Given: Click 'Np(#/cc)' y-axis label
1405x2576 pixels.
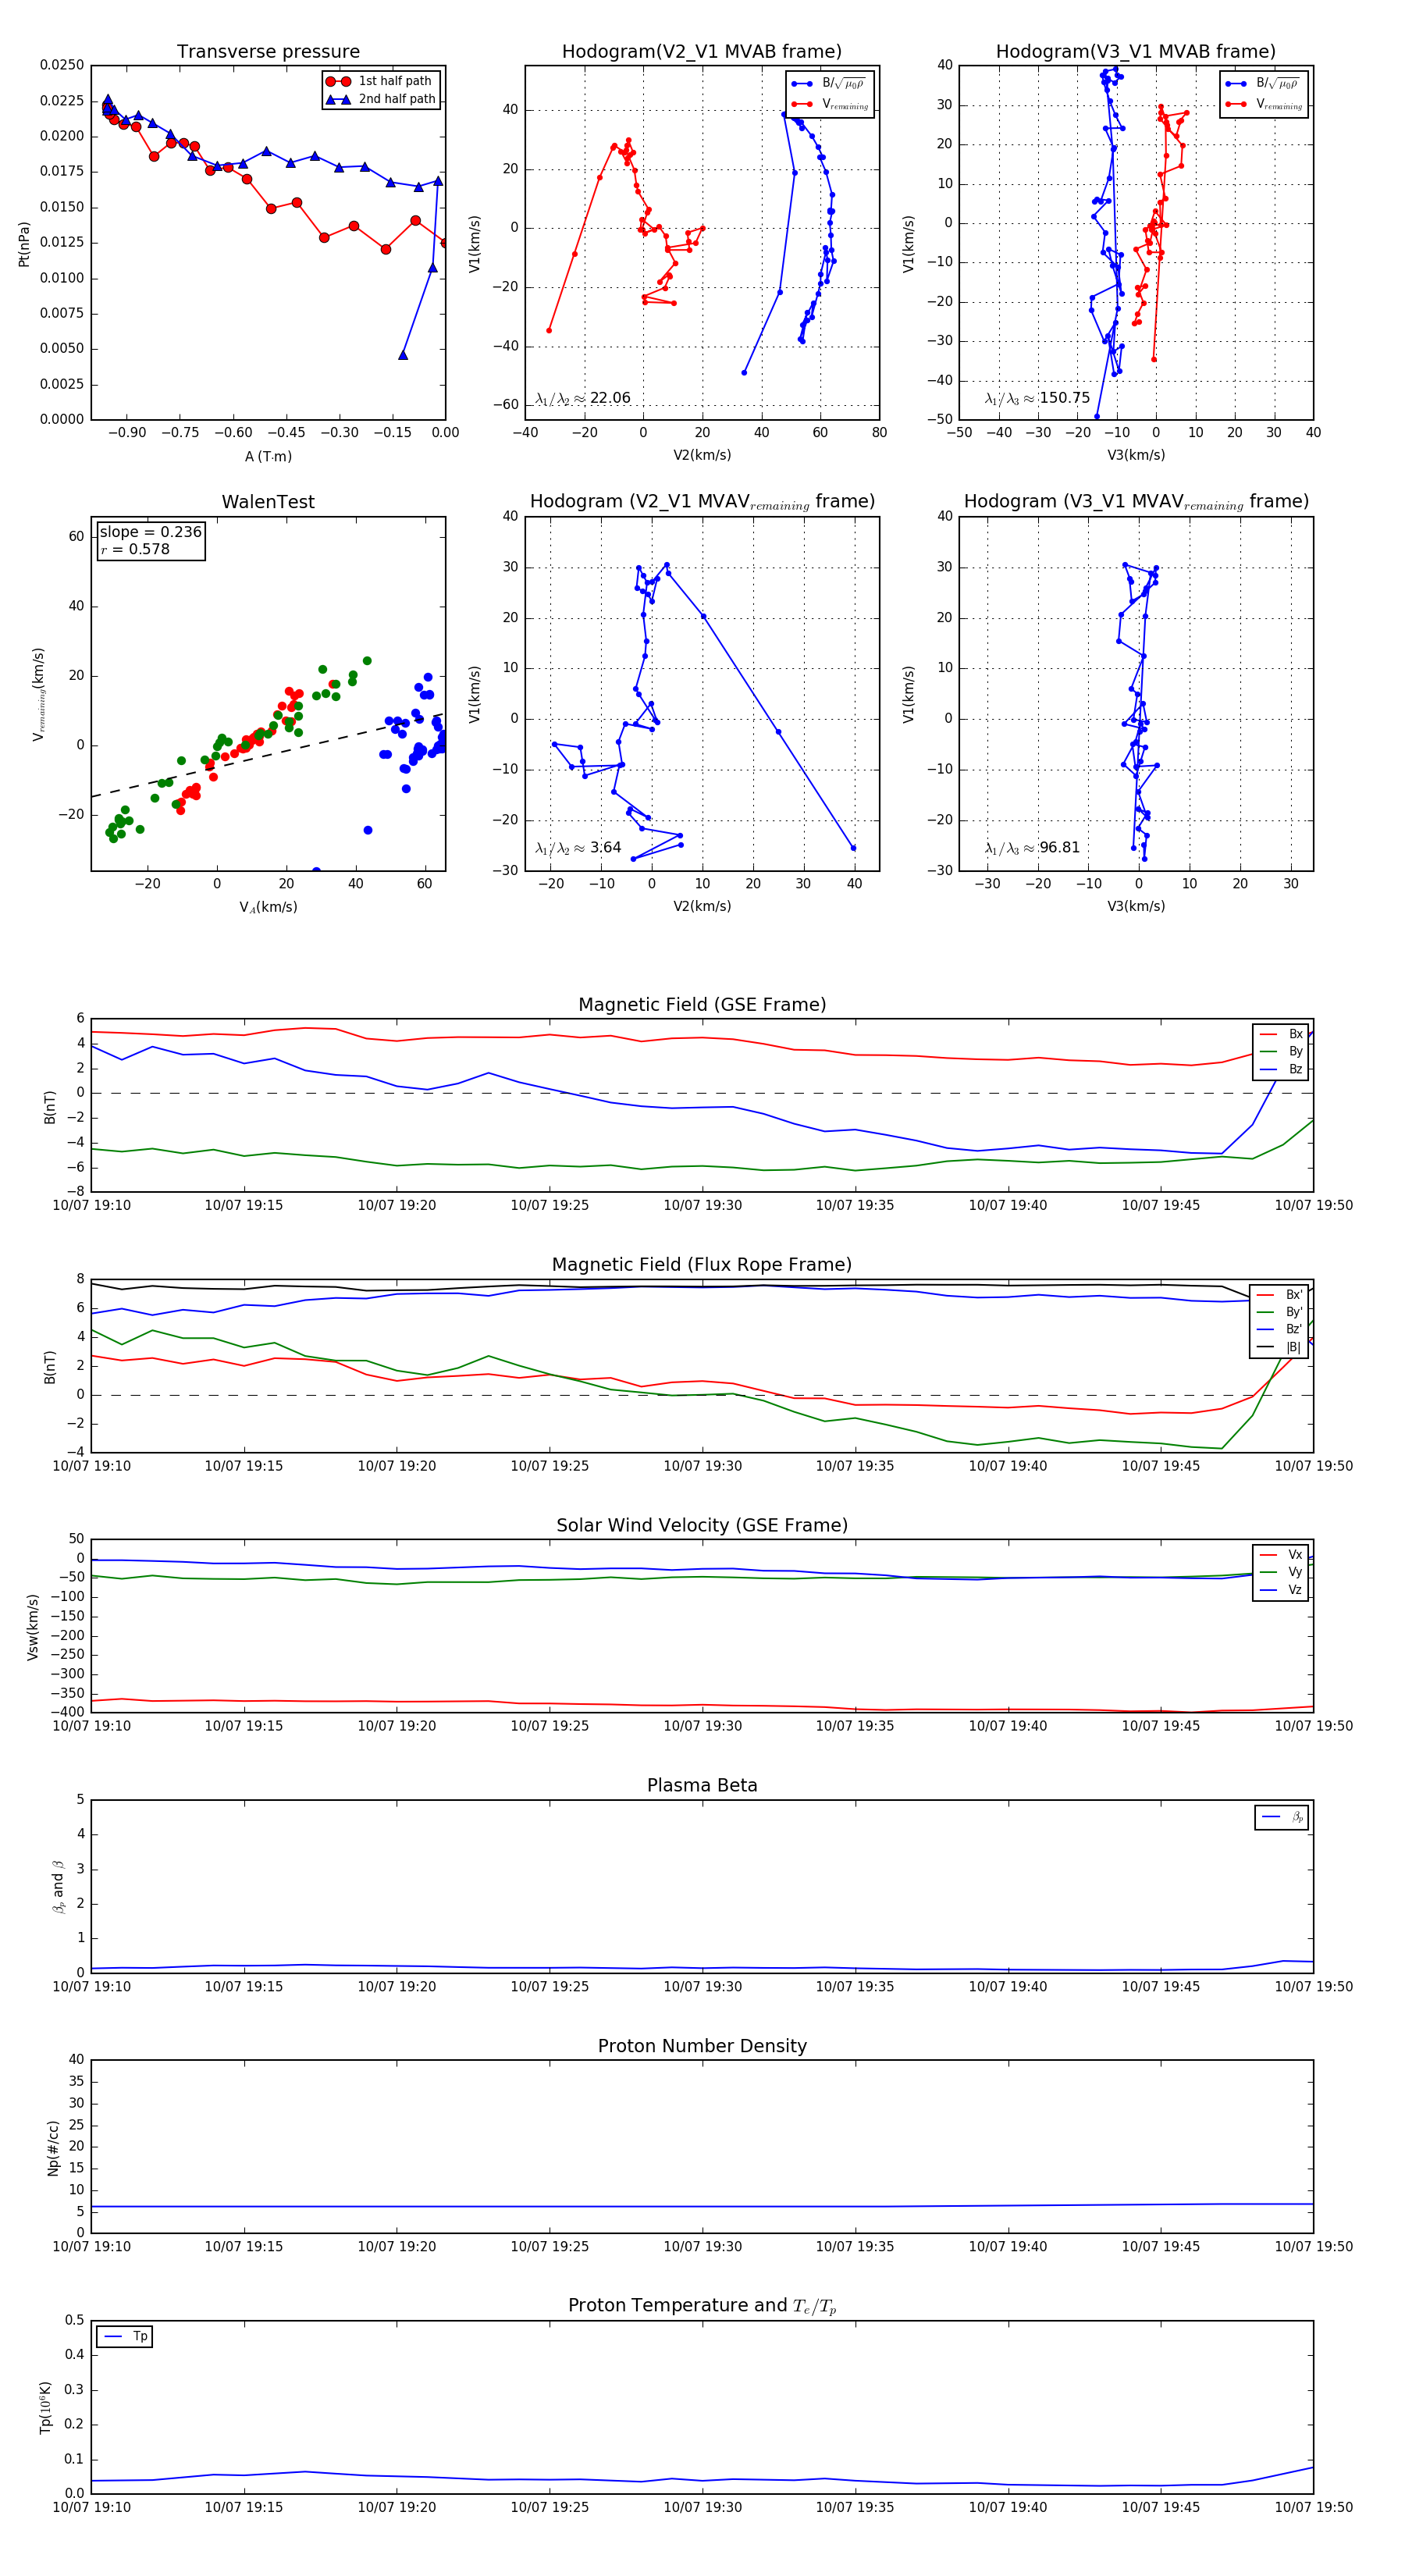Looking at the screenshot, I should click(x=53, y=2147).
